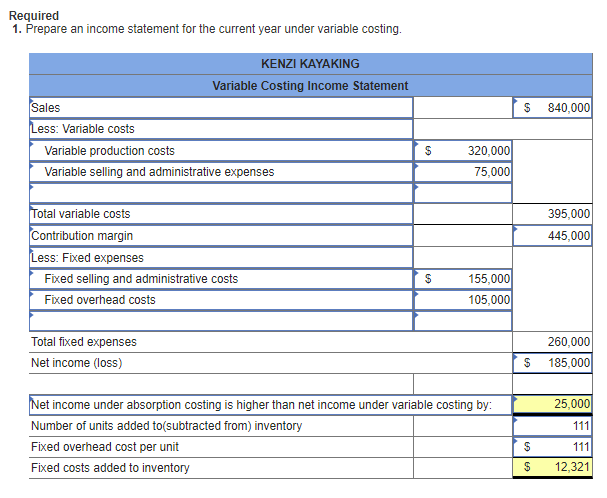The width and height of the screenshot is (607, 498).
Task: Select the Fixed overhead costs cell
Action: (221, 300)
